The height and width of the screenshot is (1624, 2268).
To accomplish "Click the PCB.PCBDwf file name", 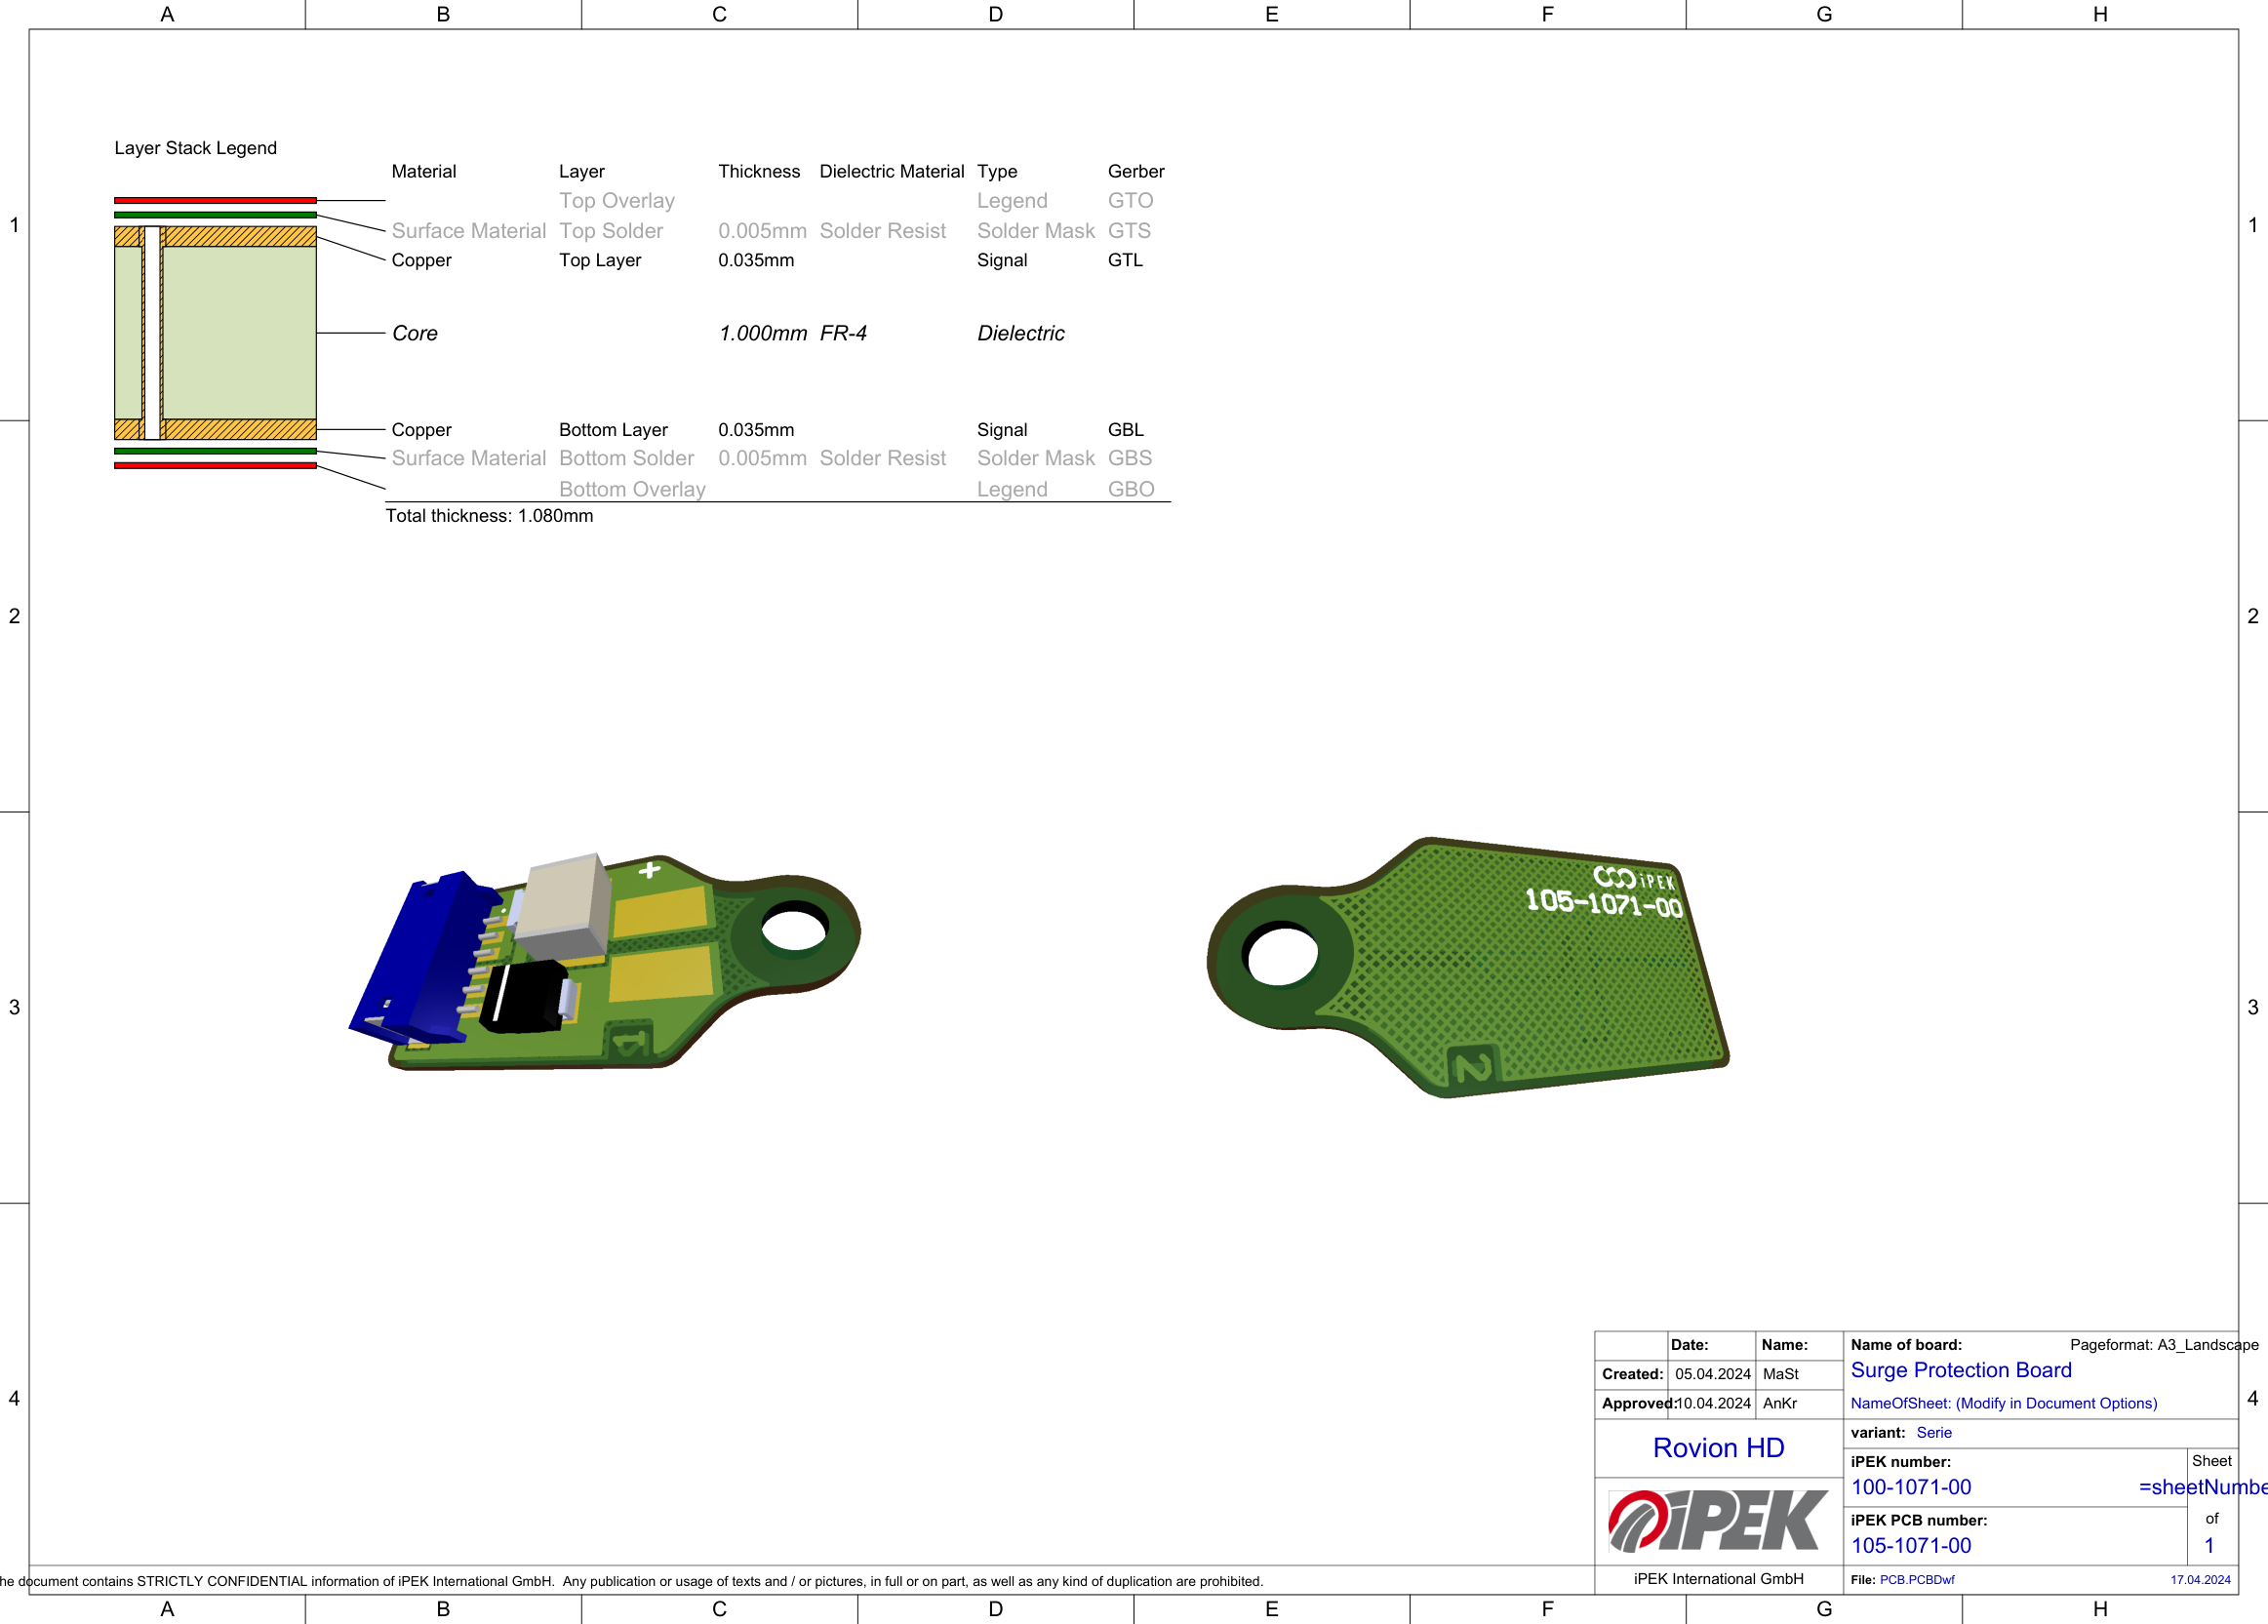I will click(x=1916, y=1580).
